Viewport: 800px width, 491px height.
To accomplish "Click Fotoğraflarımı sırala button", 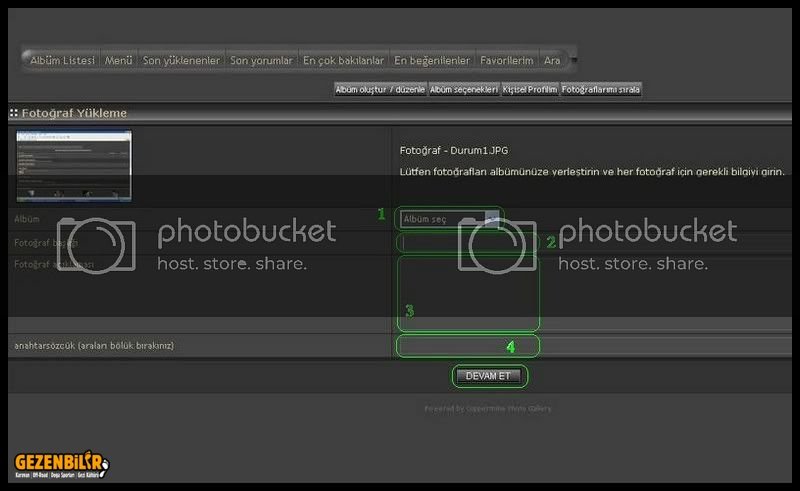I will click(600, 90).
